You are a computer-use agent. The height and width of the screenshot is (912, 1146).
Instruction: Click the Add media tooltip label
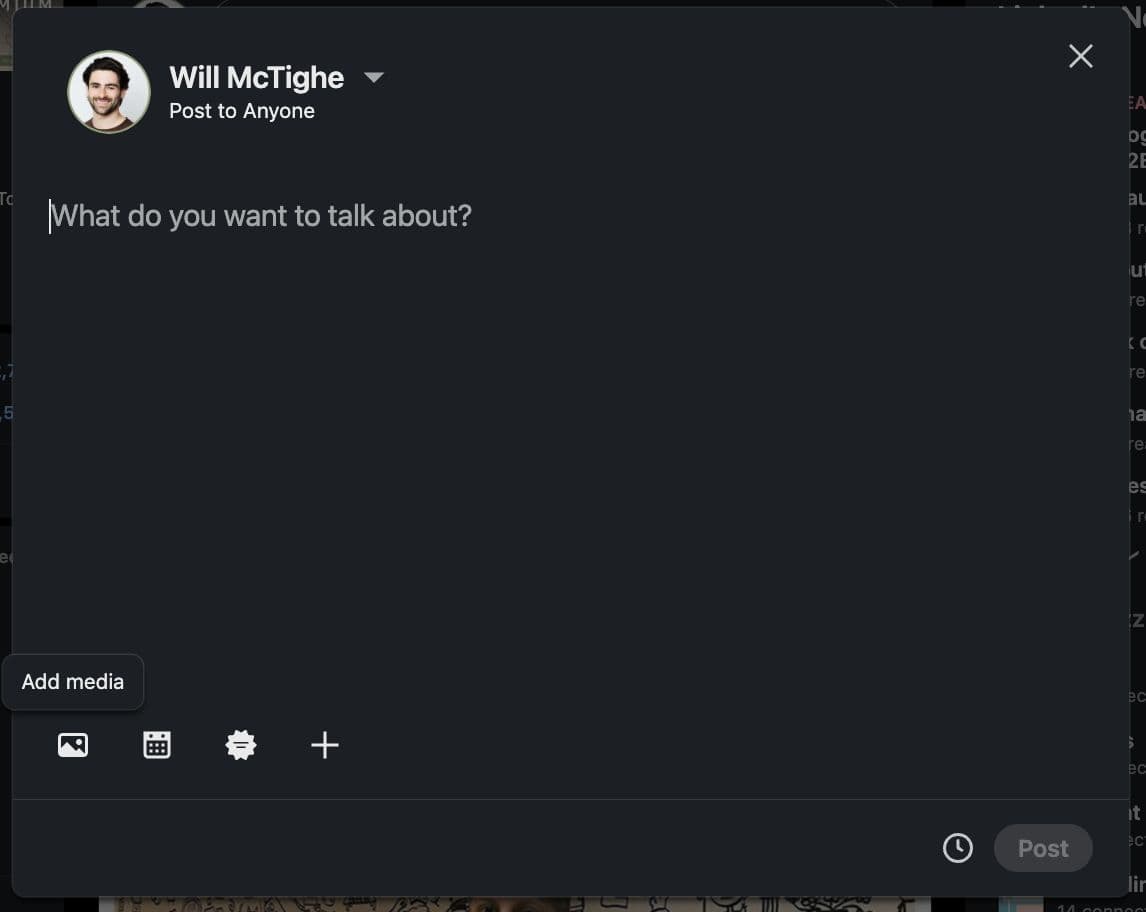pyautogui.click(x=73, y=682)
